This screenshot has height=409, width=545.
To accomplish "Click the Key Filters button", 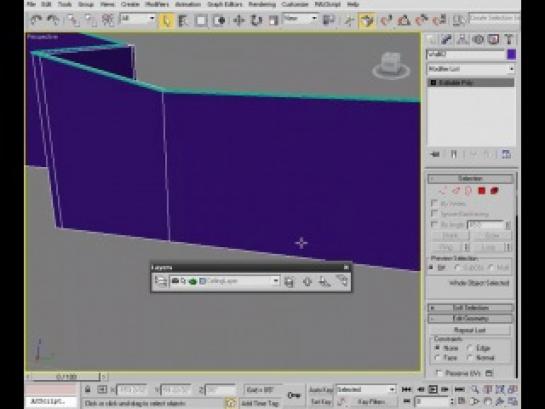I will pyautogui.click(x=372, y=402).
